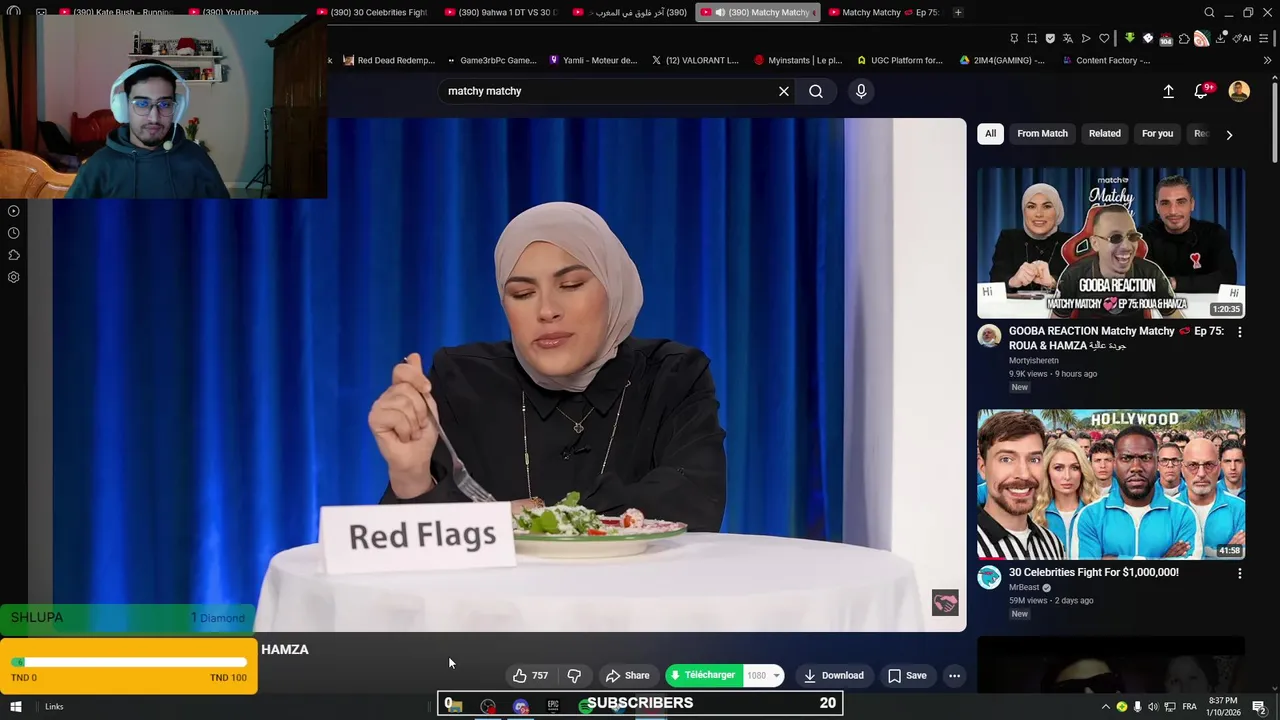This screenshot has height=720, width=1280.
Task: Clear the "matchy matchy" search text
Action: pyautogui.click(x=784, y=91)
